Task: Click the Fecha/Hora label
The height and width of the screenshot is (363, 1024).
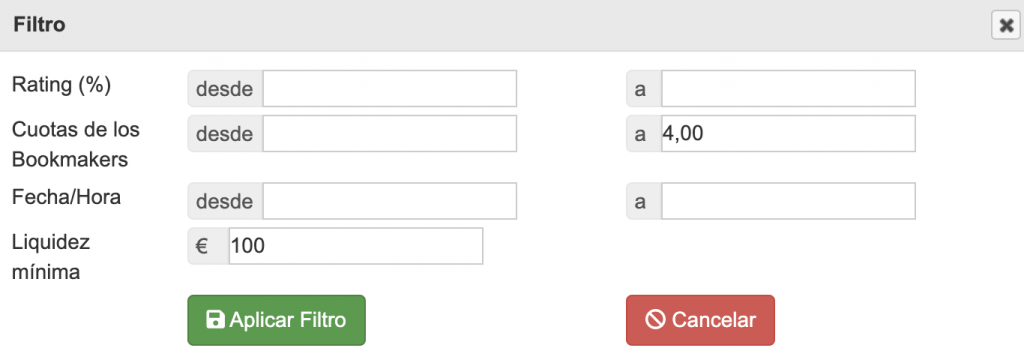Action: (67, 197)
